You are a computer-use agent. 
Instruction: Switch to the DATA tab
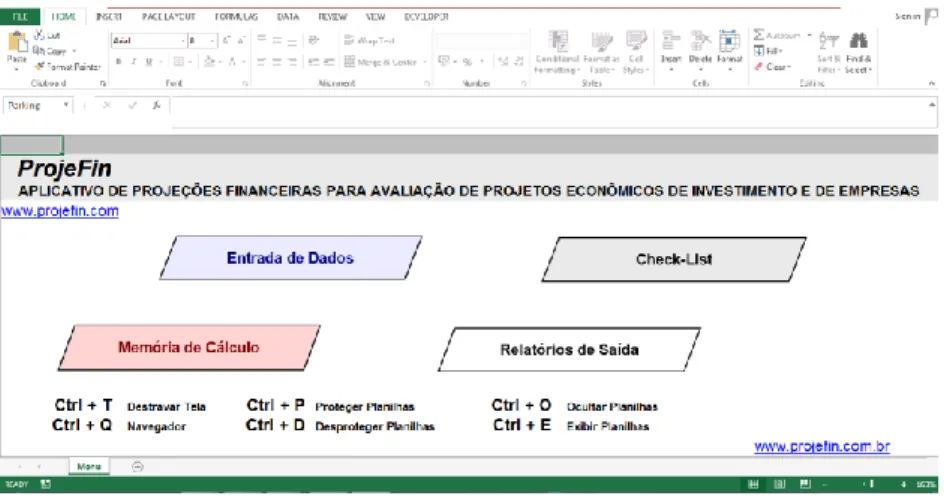pyautogui.click(x=288, y=17)
